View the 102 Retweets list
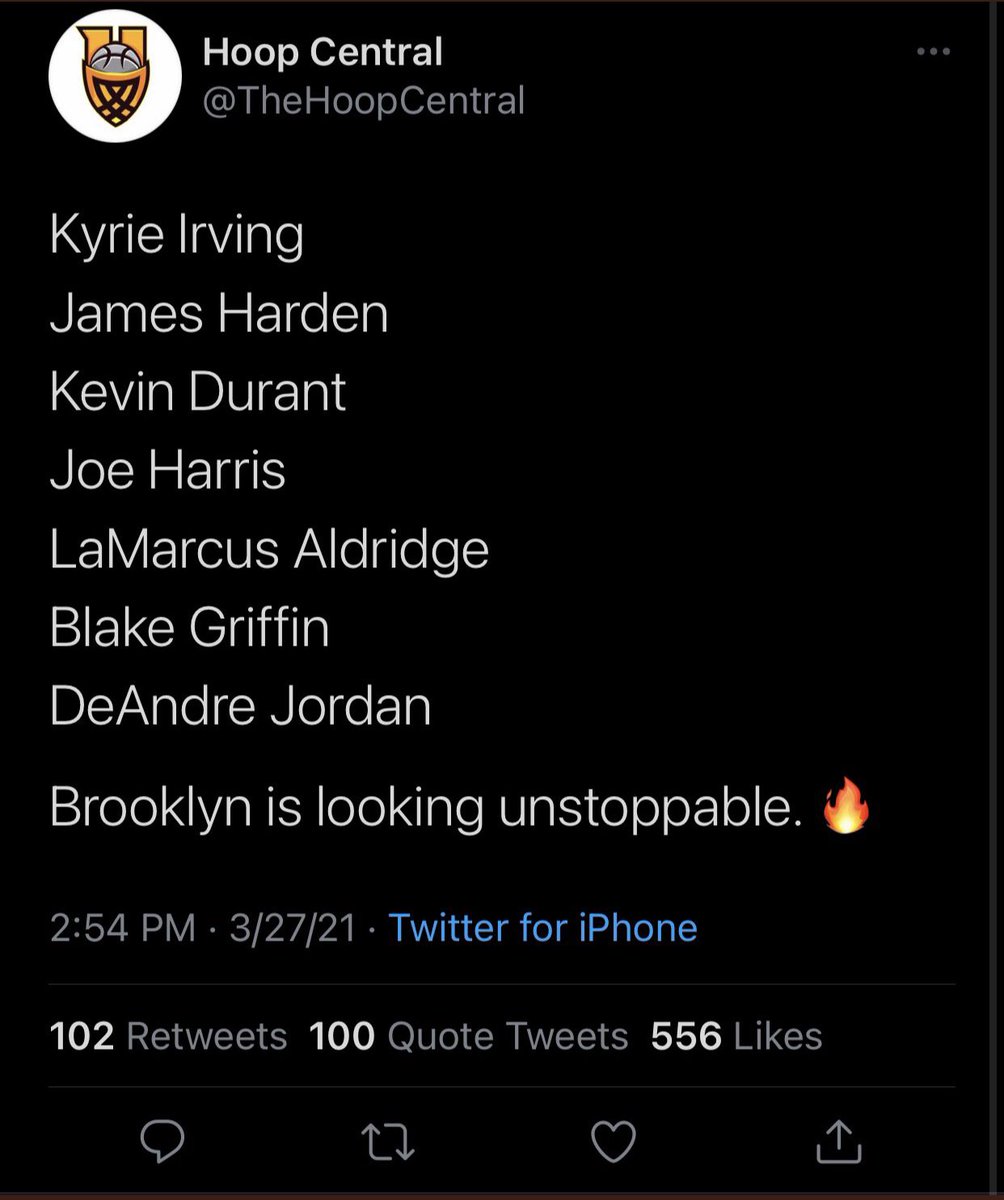Image resolution: width=1004 pixels, height=1200 pixels. 168,1036
